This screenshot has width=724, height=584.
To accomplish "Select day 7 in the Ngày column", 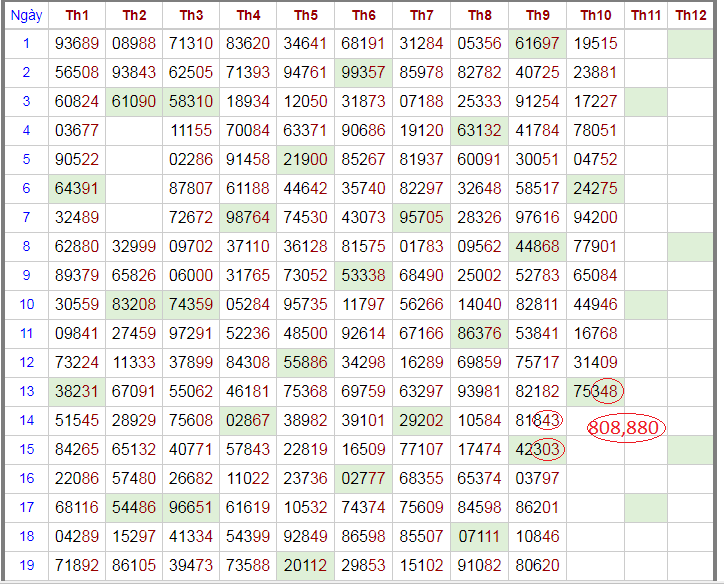I will [26, 217].
